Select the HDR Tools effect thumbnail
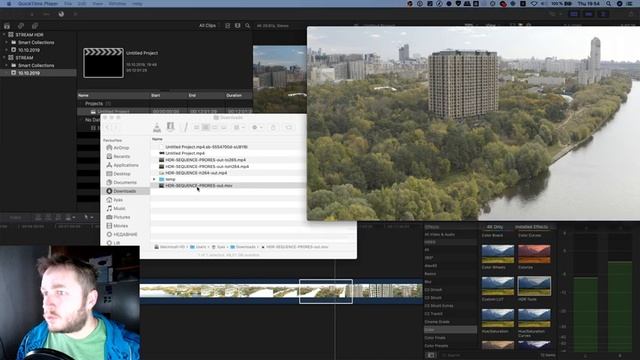The image size is (640, 360). [534, 286]
